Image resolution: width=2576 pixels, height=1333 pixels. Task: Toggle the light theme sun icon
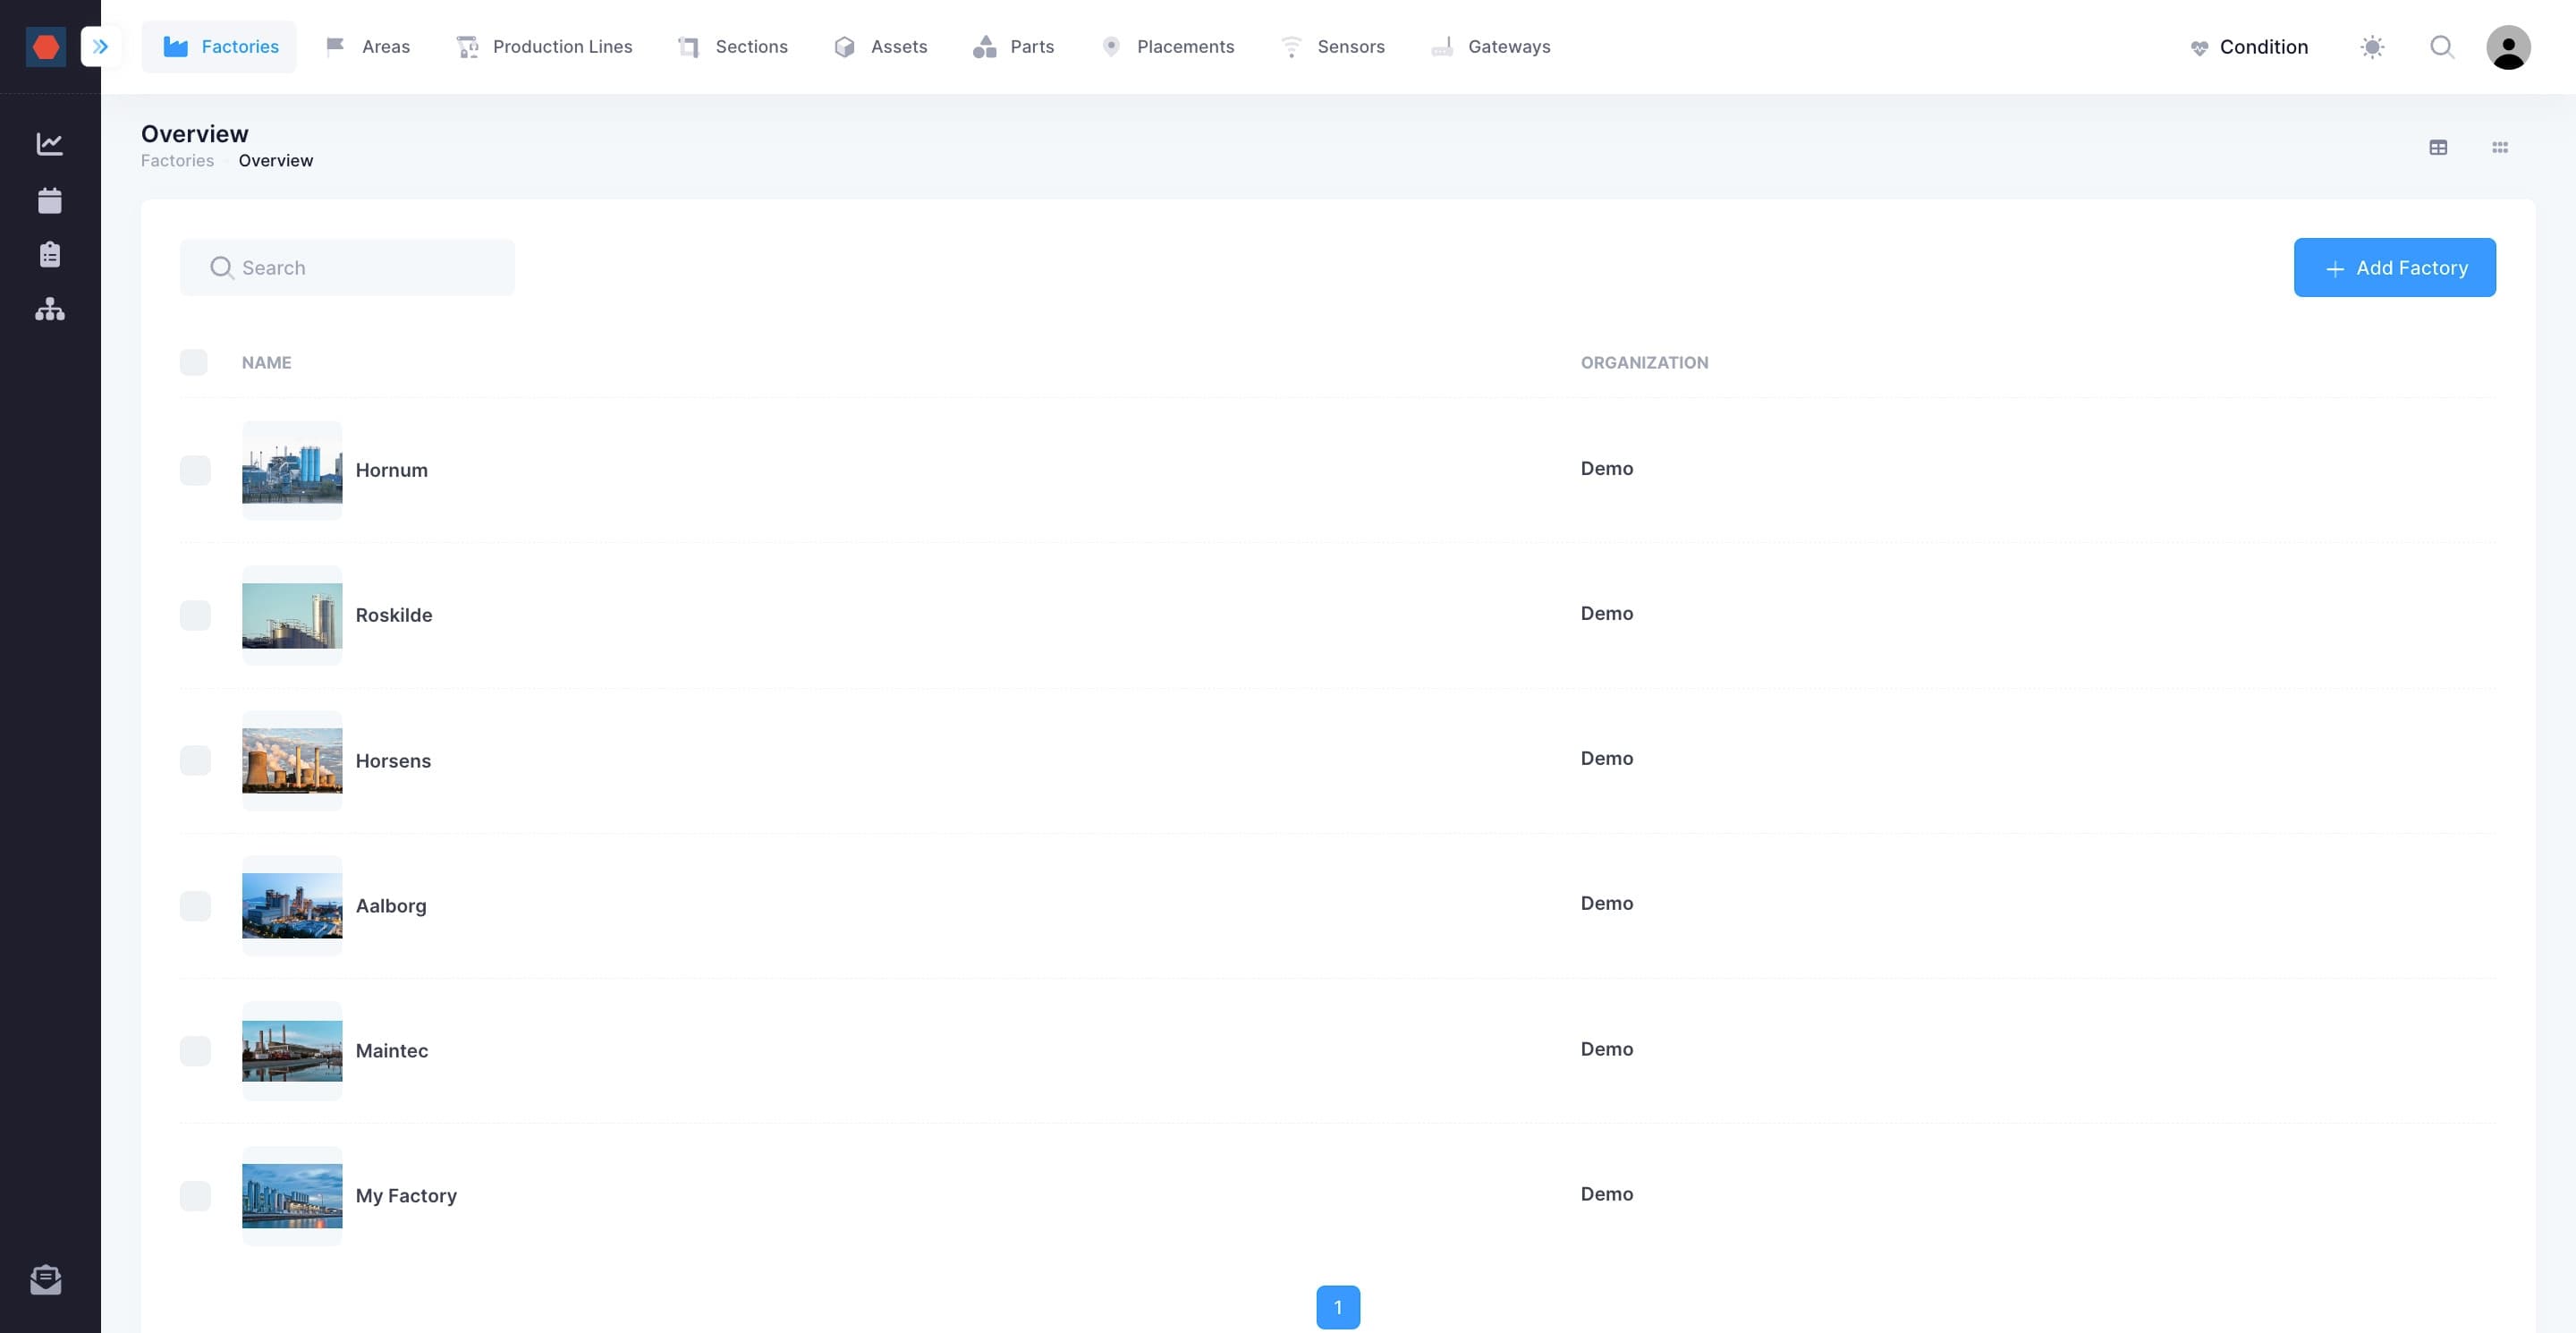pyautogui.click(x=2372, y=46)
